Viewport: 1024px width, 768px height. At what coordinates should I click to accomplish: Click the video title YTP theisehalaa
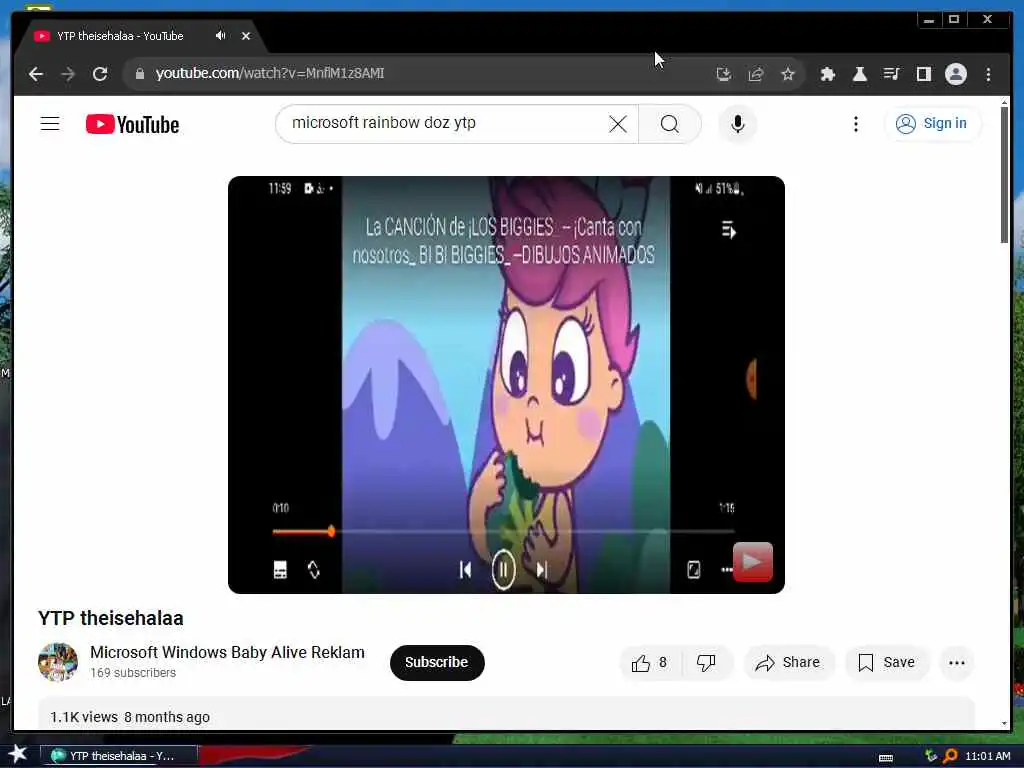pos(110,618)
